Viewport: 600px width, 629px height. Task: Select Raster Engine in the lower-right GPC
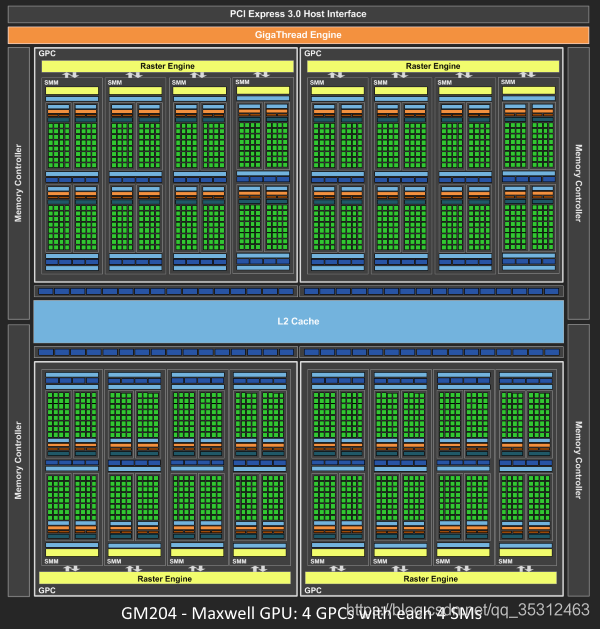click(431, 578)
